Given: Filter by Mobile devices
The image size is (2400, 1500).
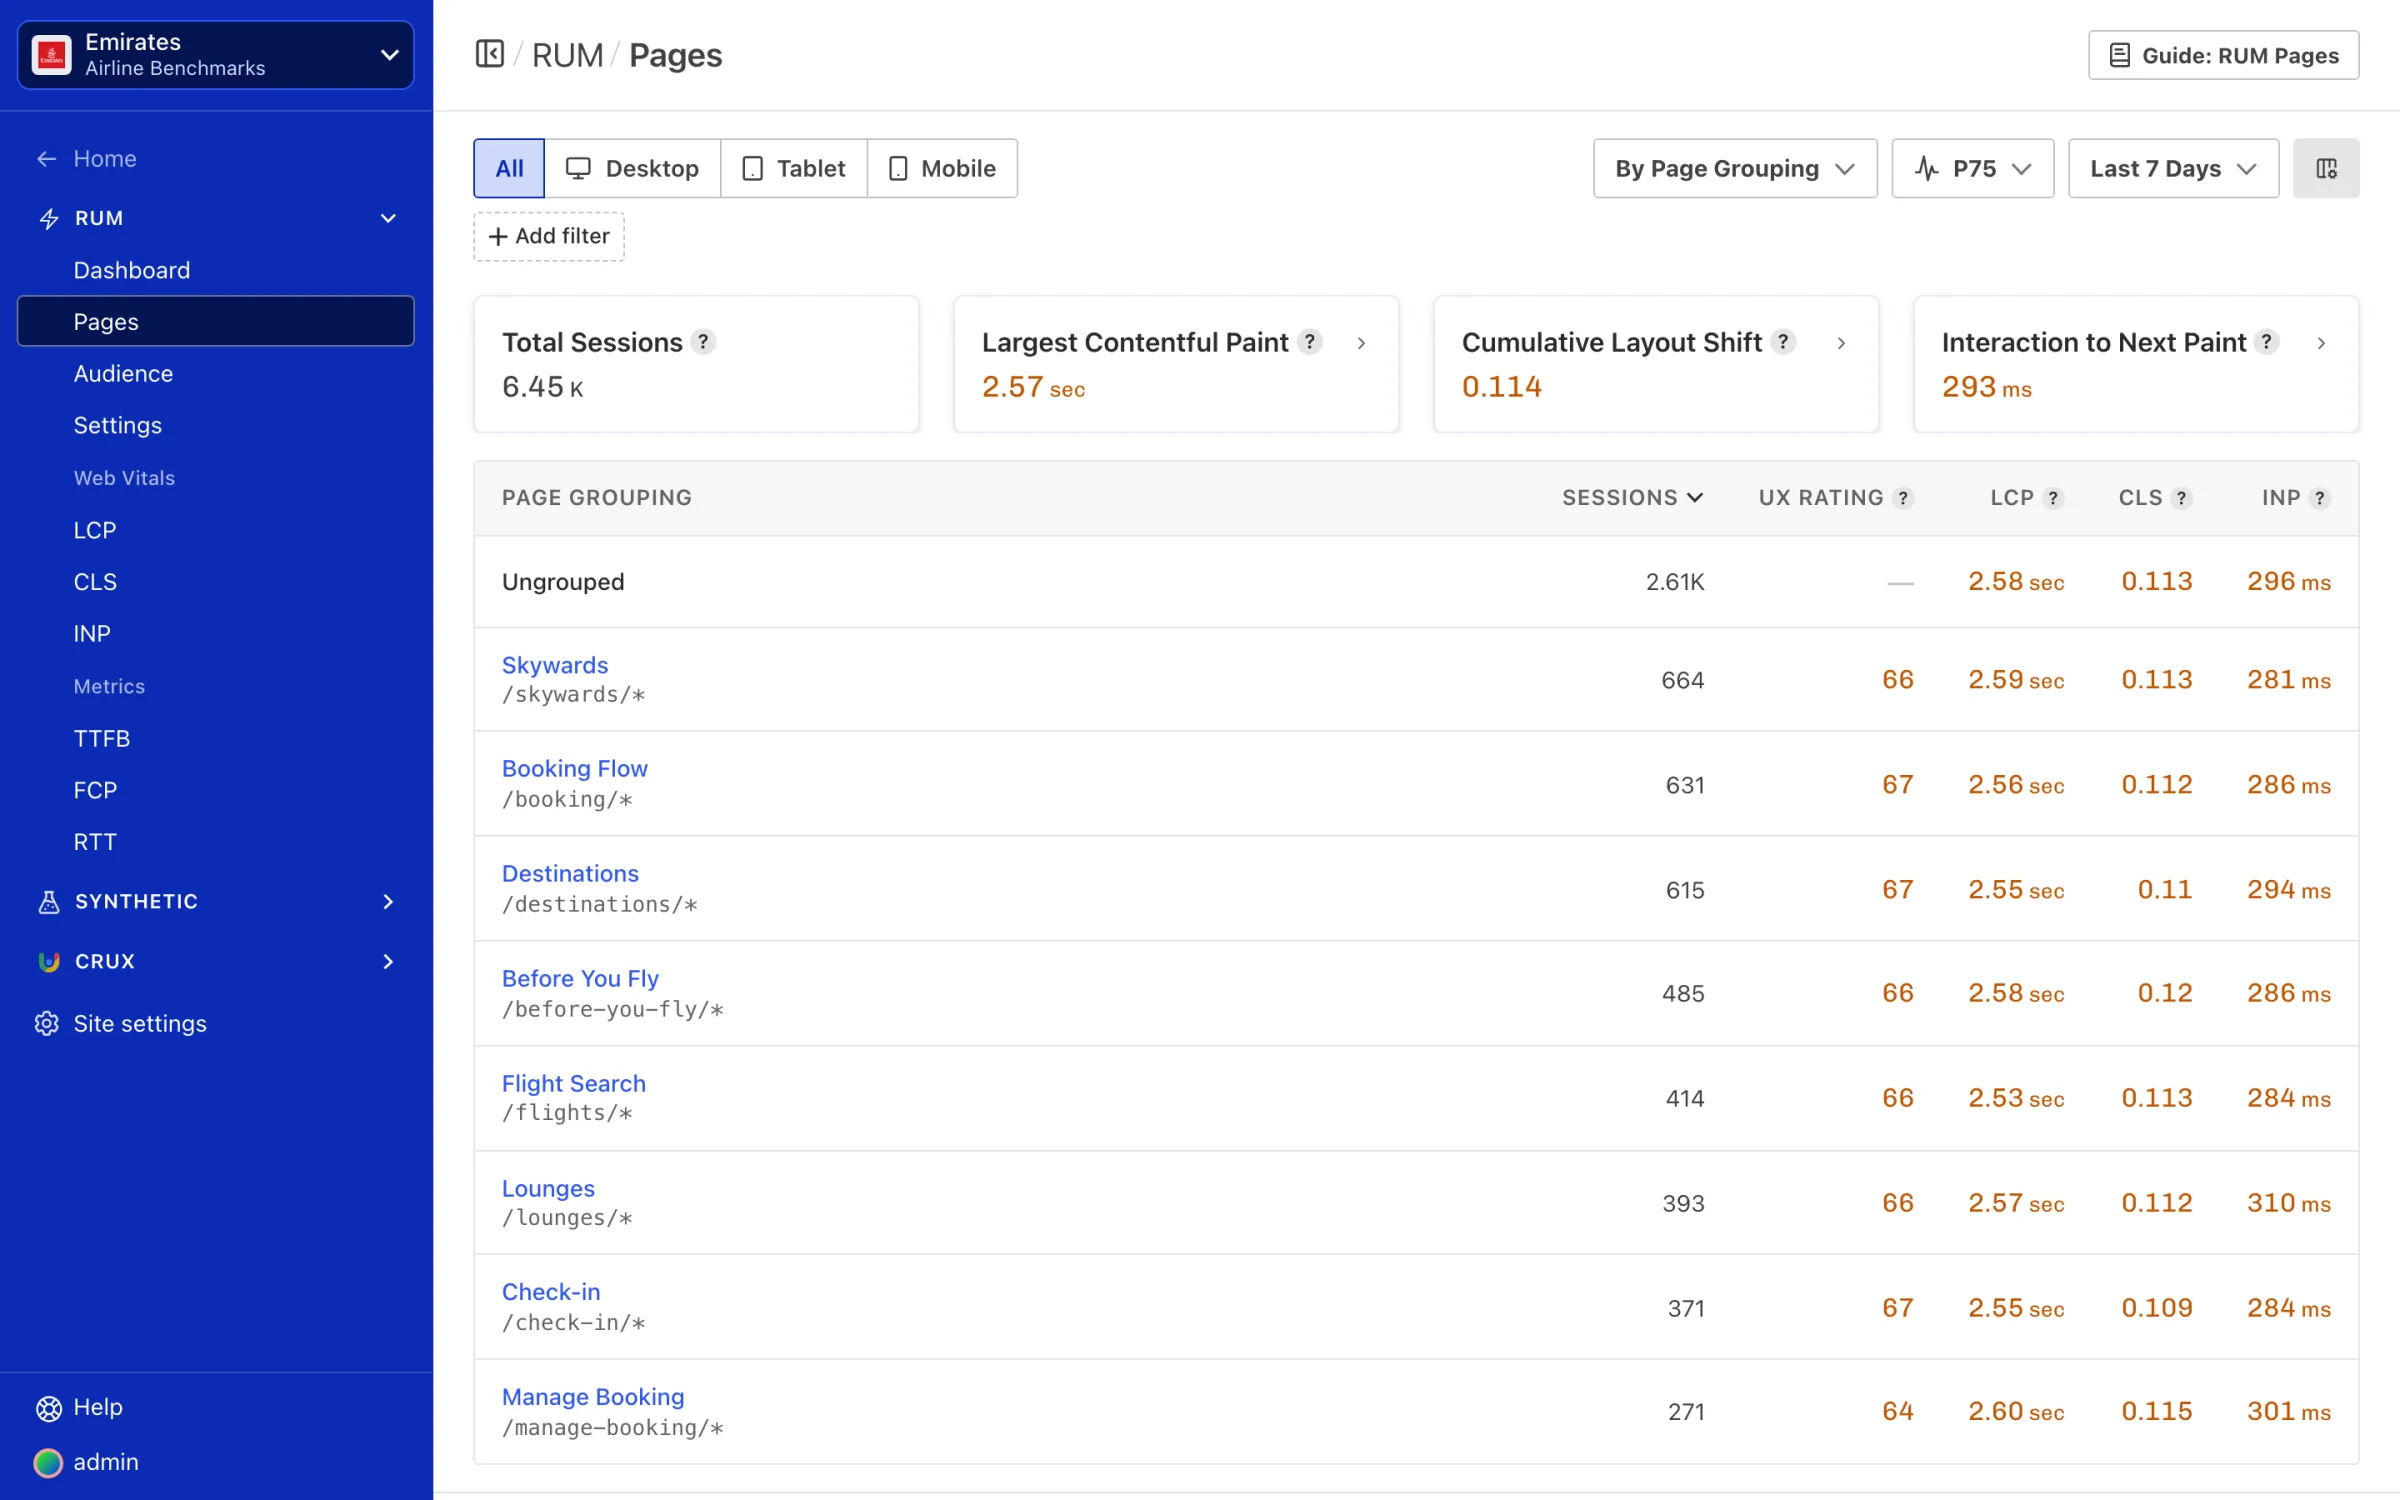Looking at the screenshot, I should (943, 168).
